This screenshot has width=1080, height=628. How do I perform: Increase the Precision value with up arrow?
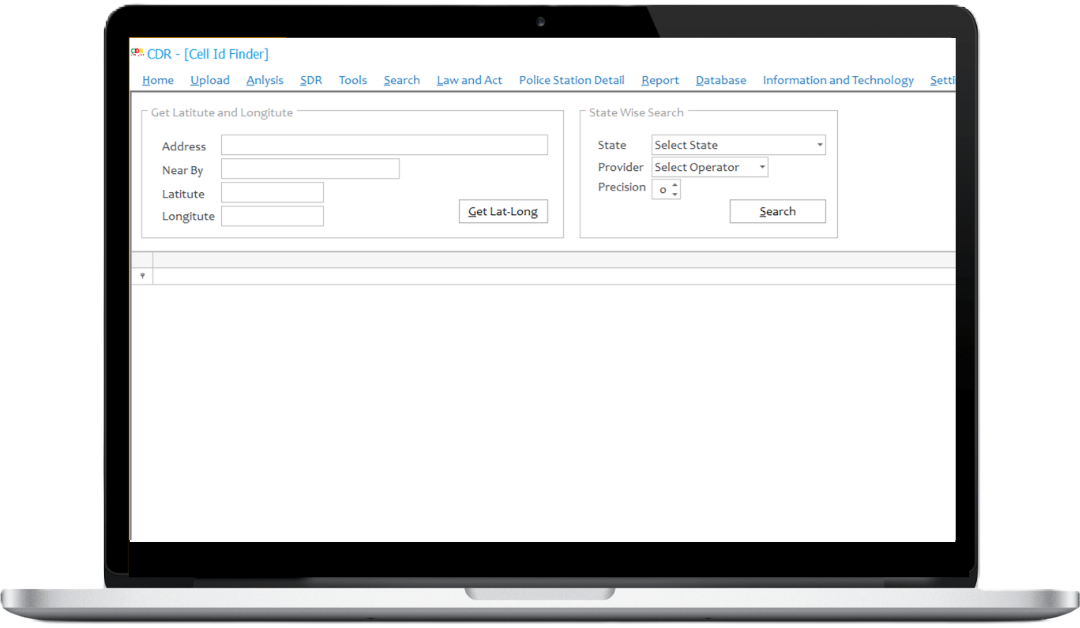[675, 184]
